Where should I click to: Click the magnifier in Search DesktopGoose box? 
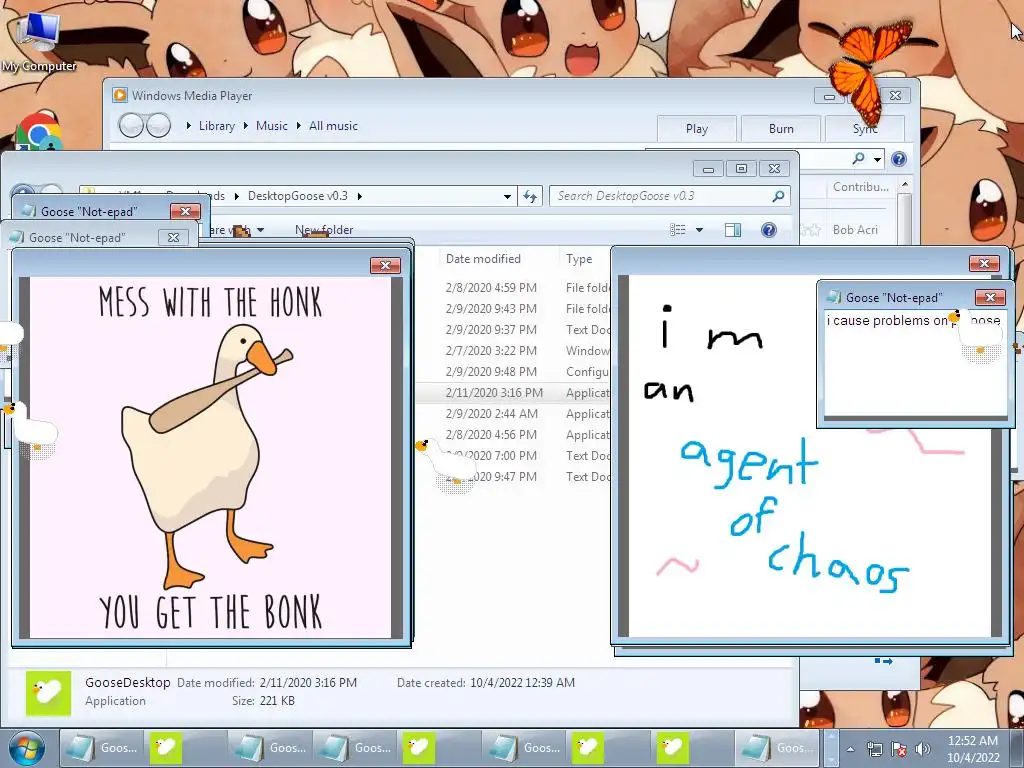coord(778,196)
